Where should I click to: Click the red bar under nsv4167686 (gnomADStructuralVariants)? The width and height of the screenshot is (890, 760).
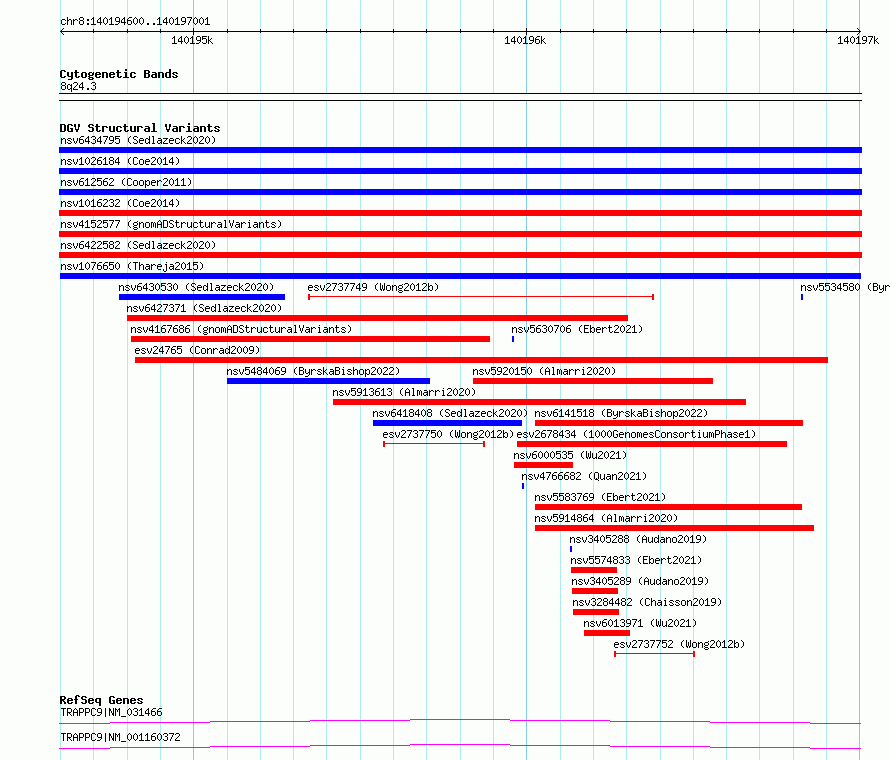pos(310,339)
